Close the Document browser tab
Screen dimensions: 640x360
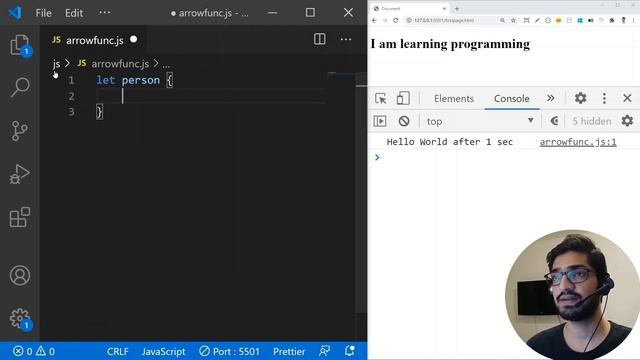click(x=444, y=8)
